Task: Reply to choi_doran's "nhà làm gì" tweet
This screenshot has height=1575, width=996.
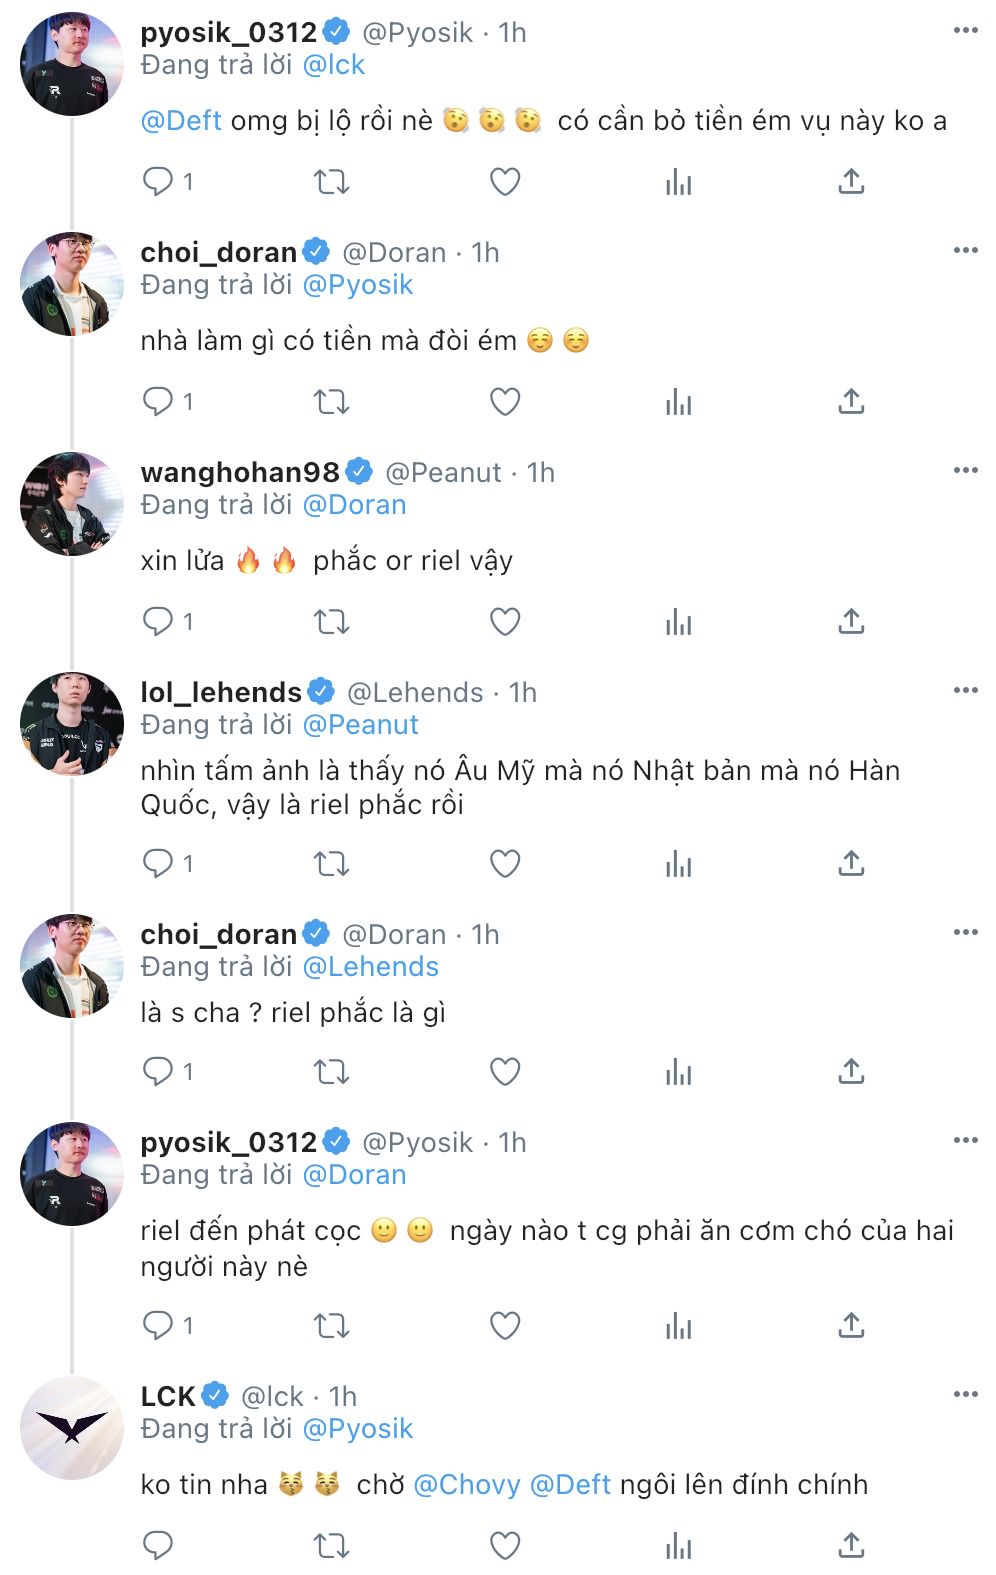Action: [158, 402]
